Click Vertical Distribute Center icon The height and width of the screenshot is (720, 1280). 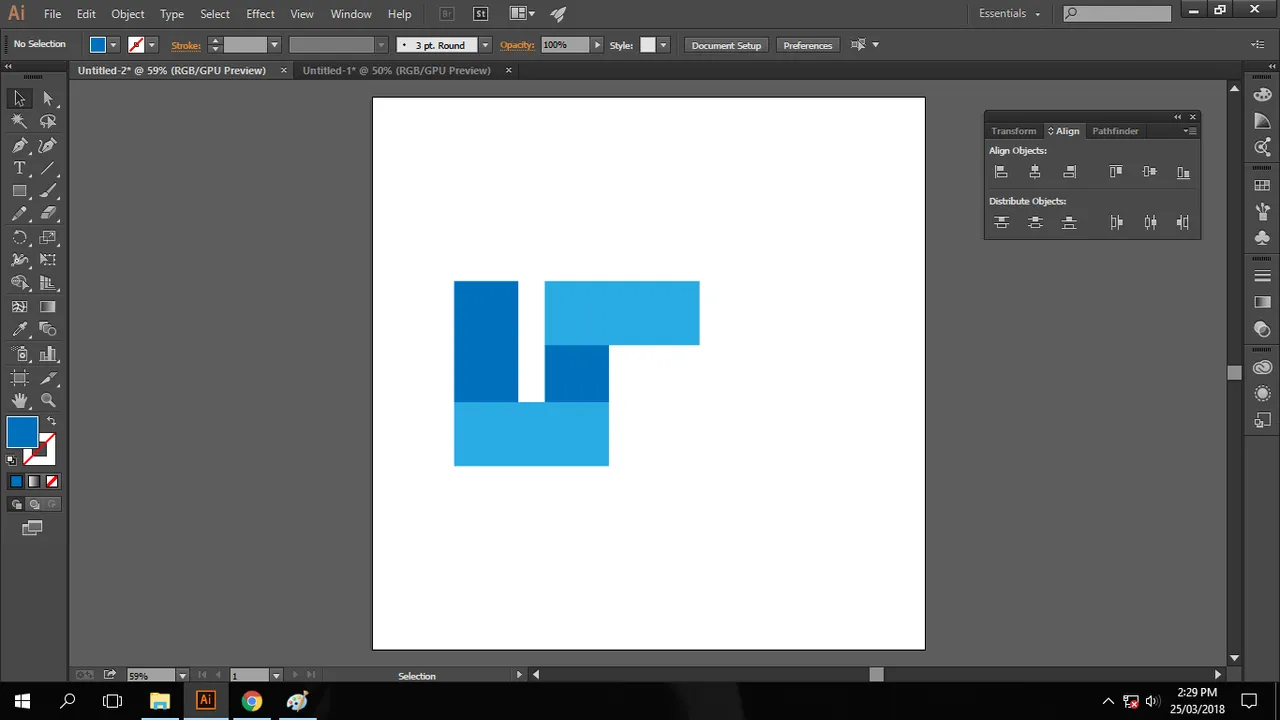pos(1035,222)
